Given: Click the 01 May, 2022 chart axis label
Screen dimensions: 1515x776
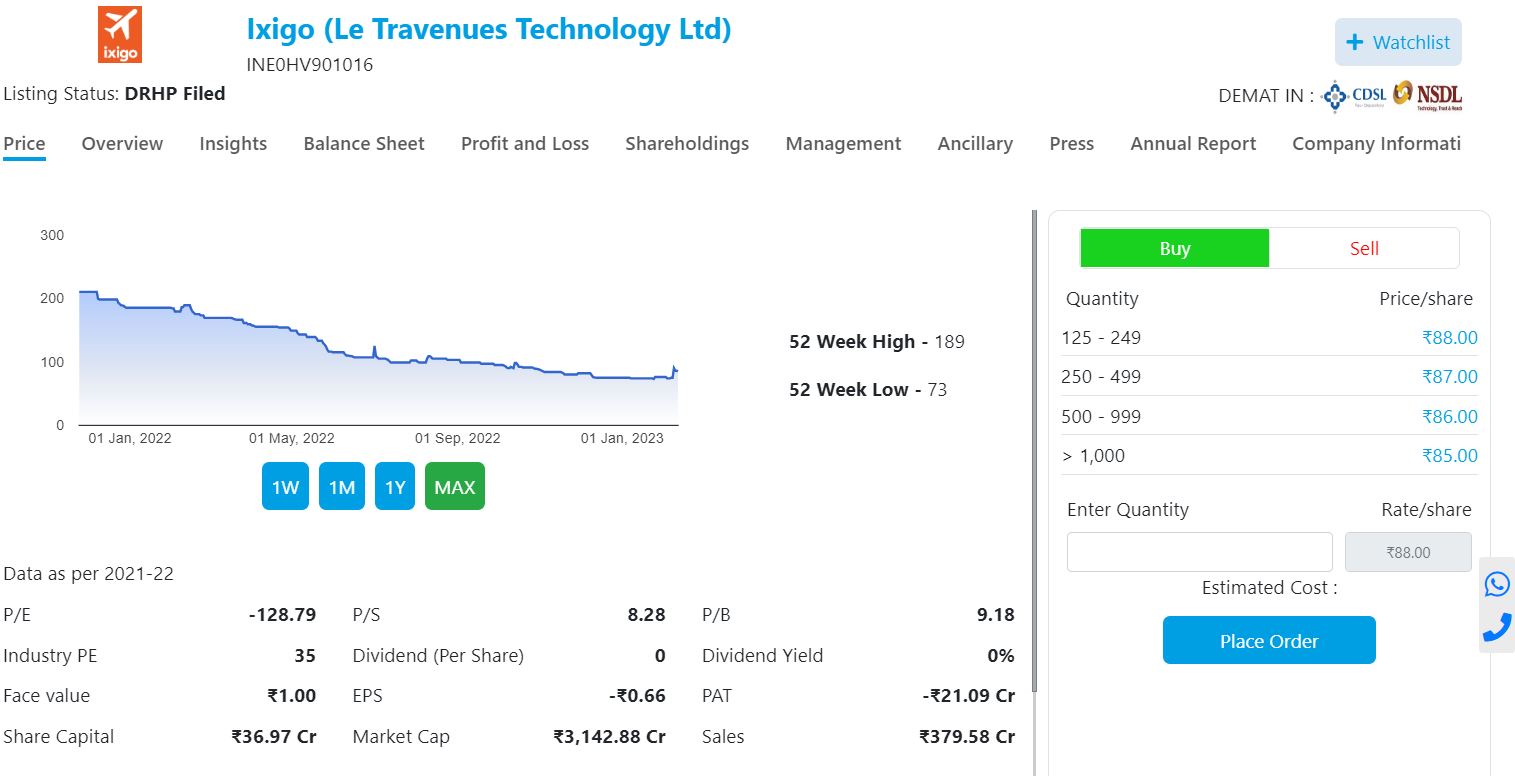Looking at the screenshot, I should 292,438.
